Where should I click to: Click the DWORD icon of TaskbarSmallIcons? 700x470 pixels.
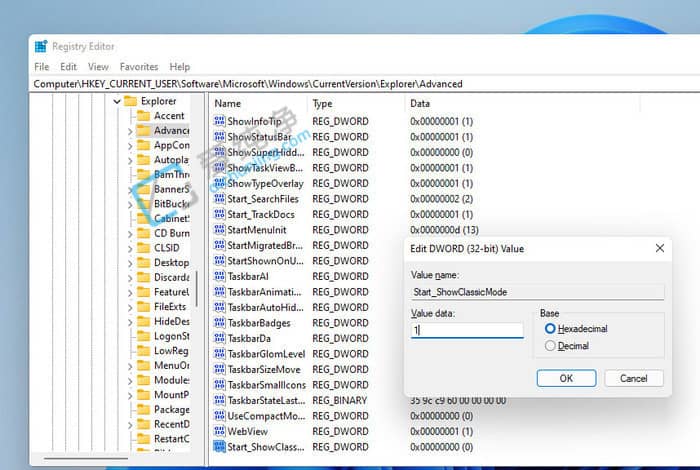(220, 385)
